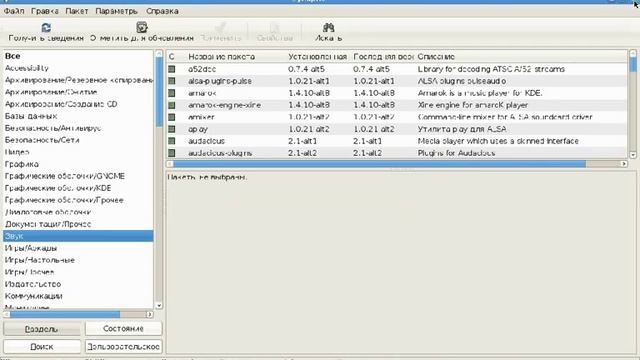Click the Состояние filter button

pyautogui.click(x=123, y=329)
